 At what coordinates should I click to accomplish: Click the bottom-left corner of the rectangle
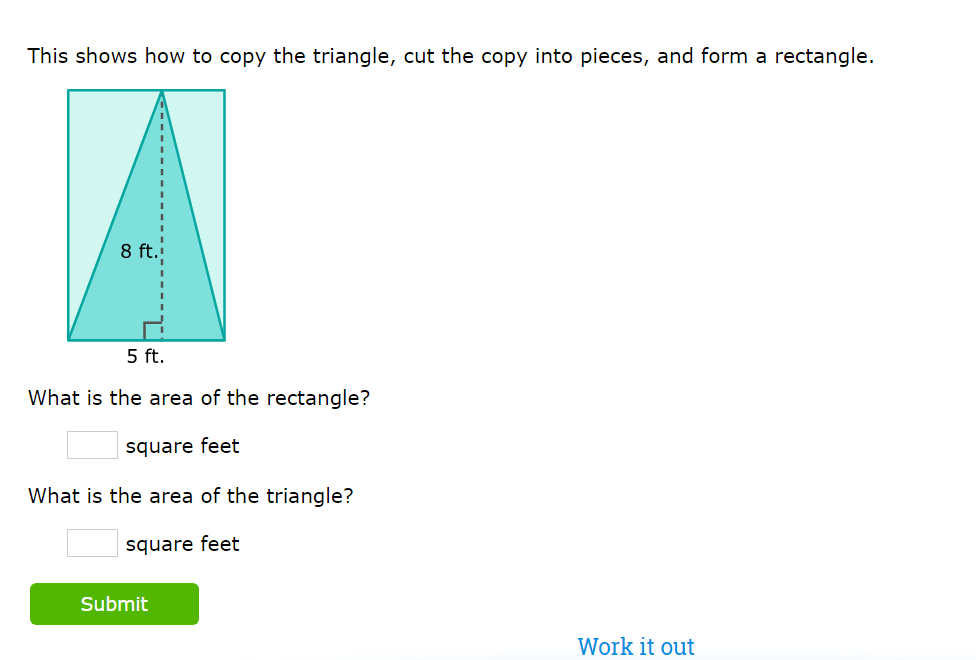pos(68,339)
